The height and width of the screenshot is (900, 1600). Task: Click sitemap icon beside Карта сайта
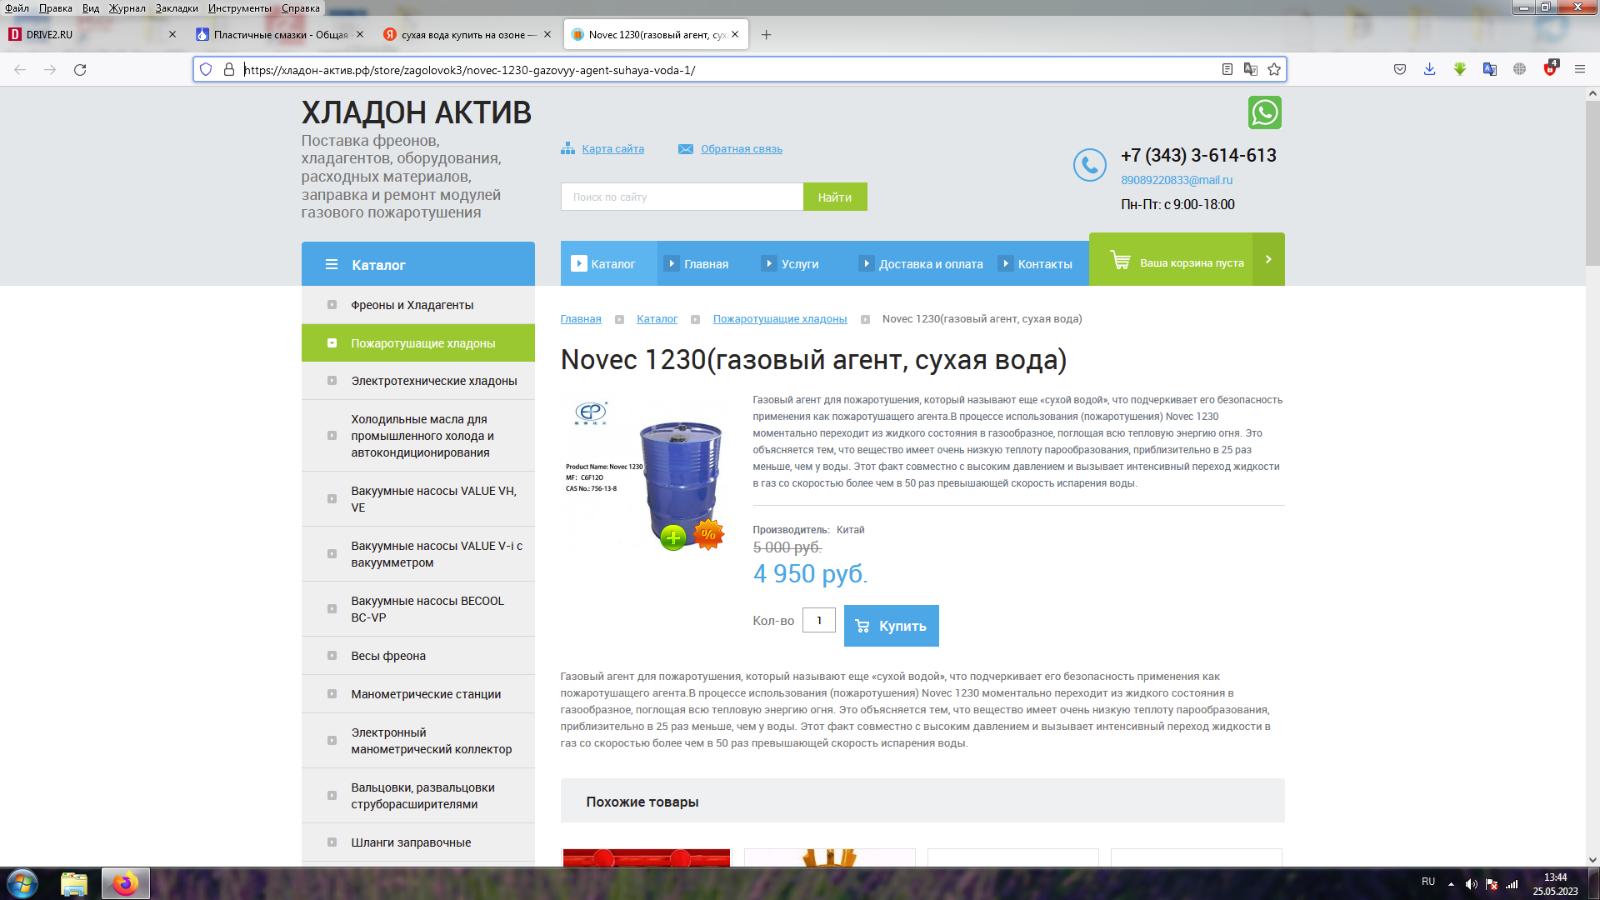pyautogui.click(x=568, y=148)
